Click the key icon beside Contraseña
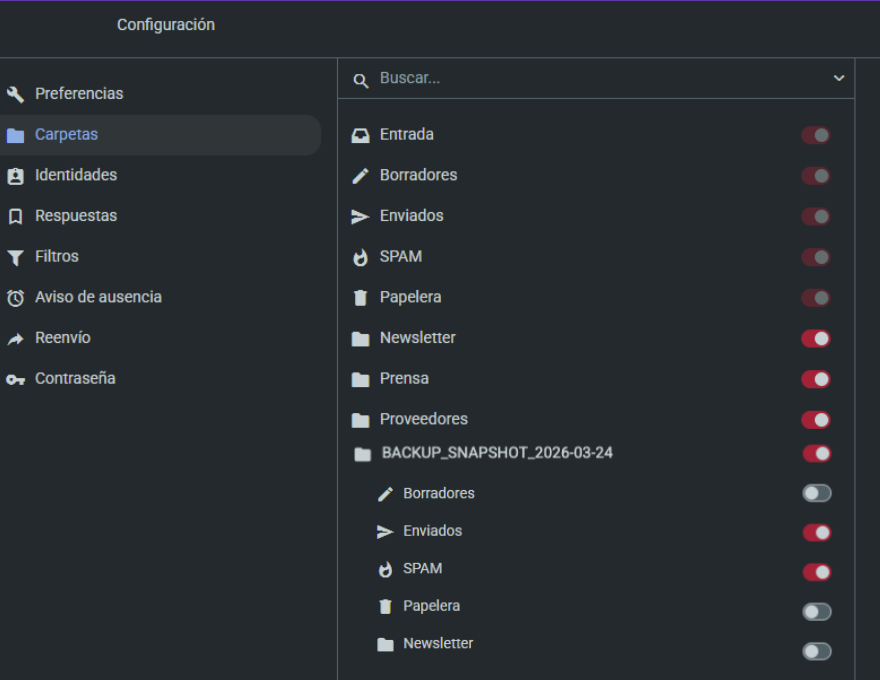Image resolution: width=880 pixels, height=680 pixels. click(x=15, y=379)
